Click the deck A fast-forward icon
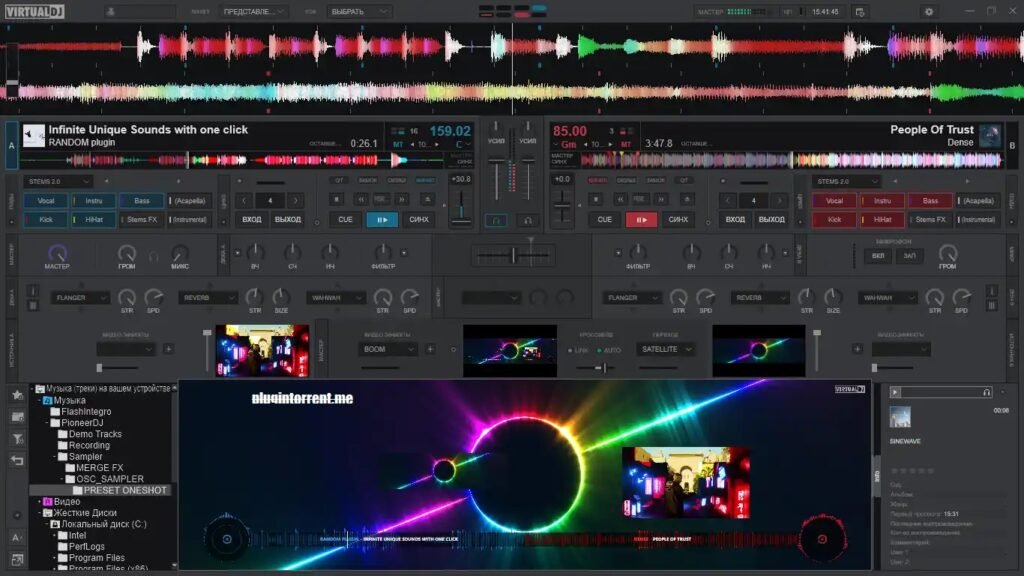 (402, 199)
